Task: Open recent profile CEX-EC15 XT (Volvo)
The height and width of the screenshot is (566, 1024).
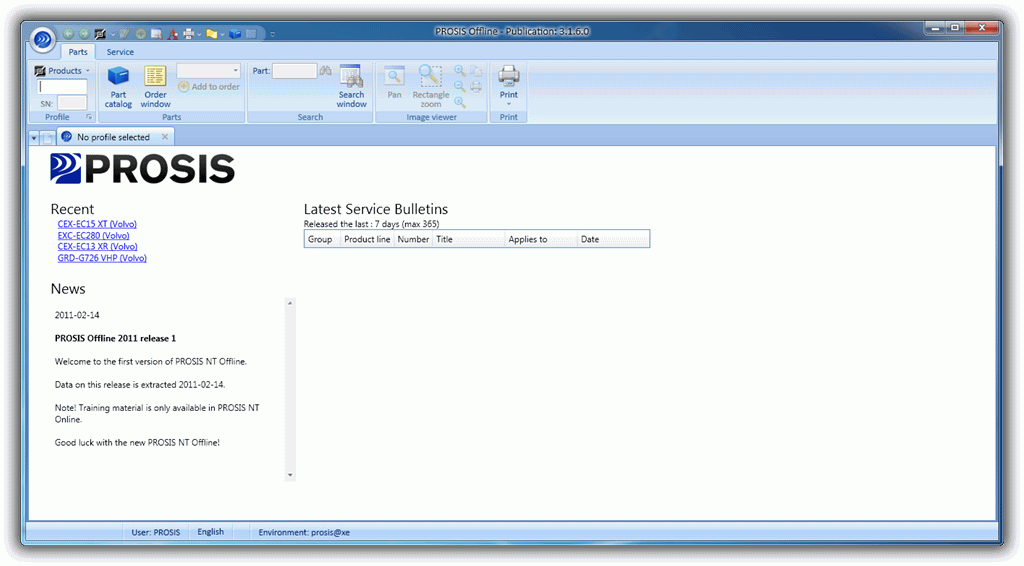Action: (x=97, y=224)
